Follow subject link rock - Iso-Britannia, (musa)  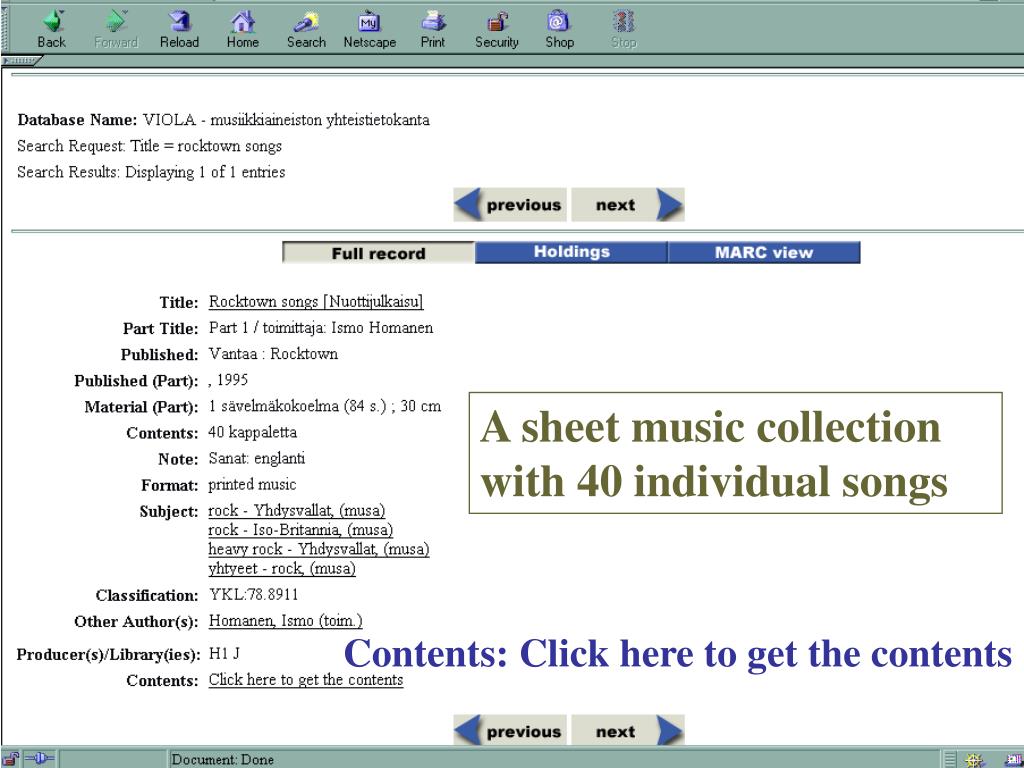click(x=300, y=530)
